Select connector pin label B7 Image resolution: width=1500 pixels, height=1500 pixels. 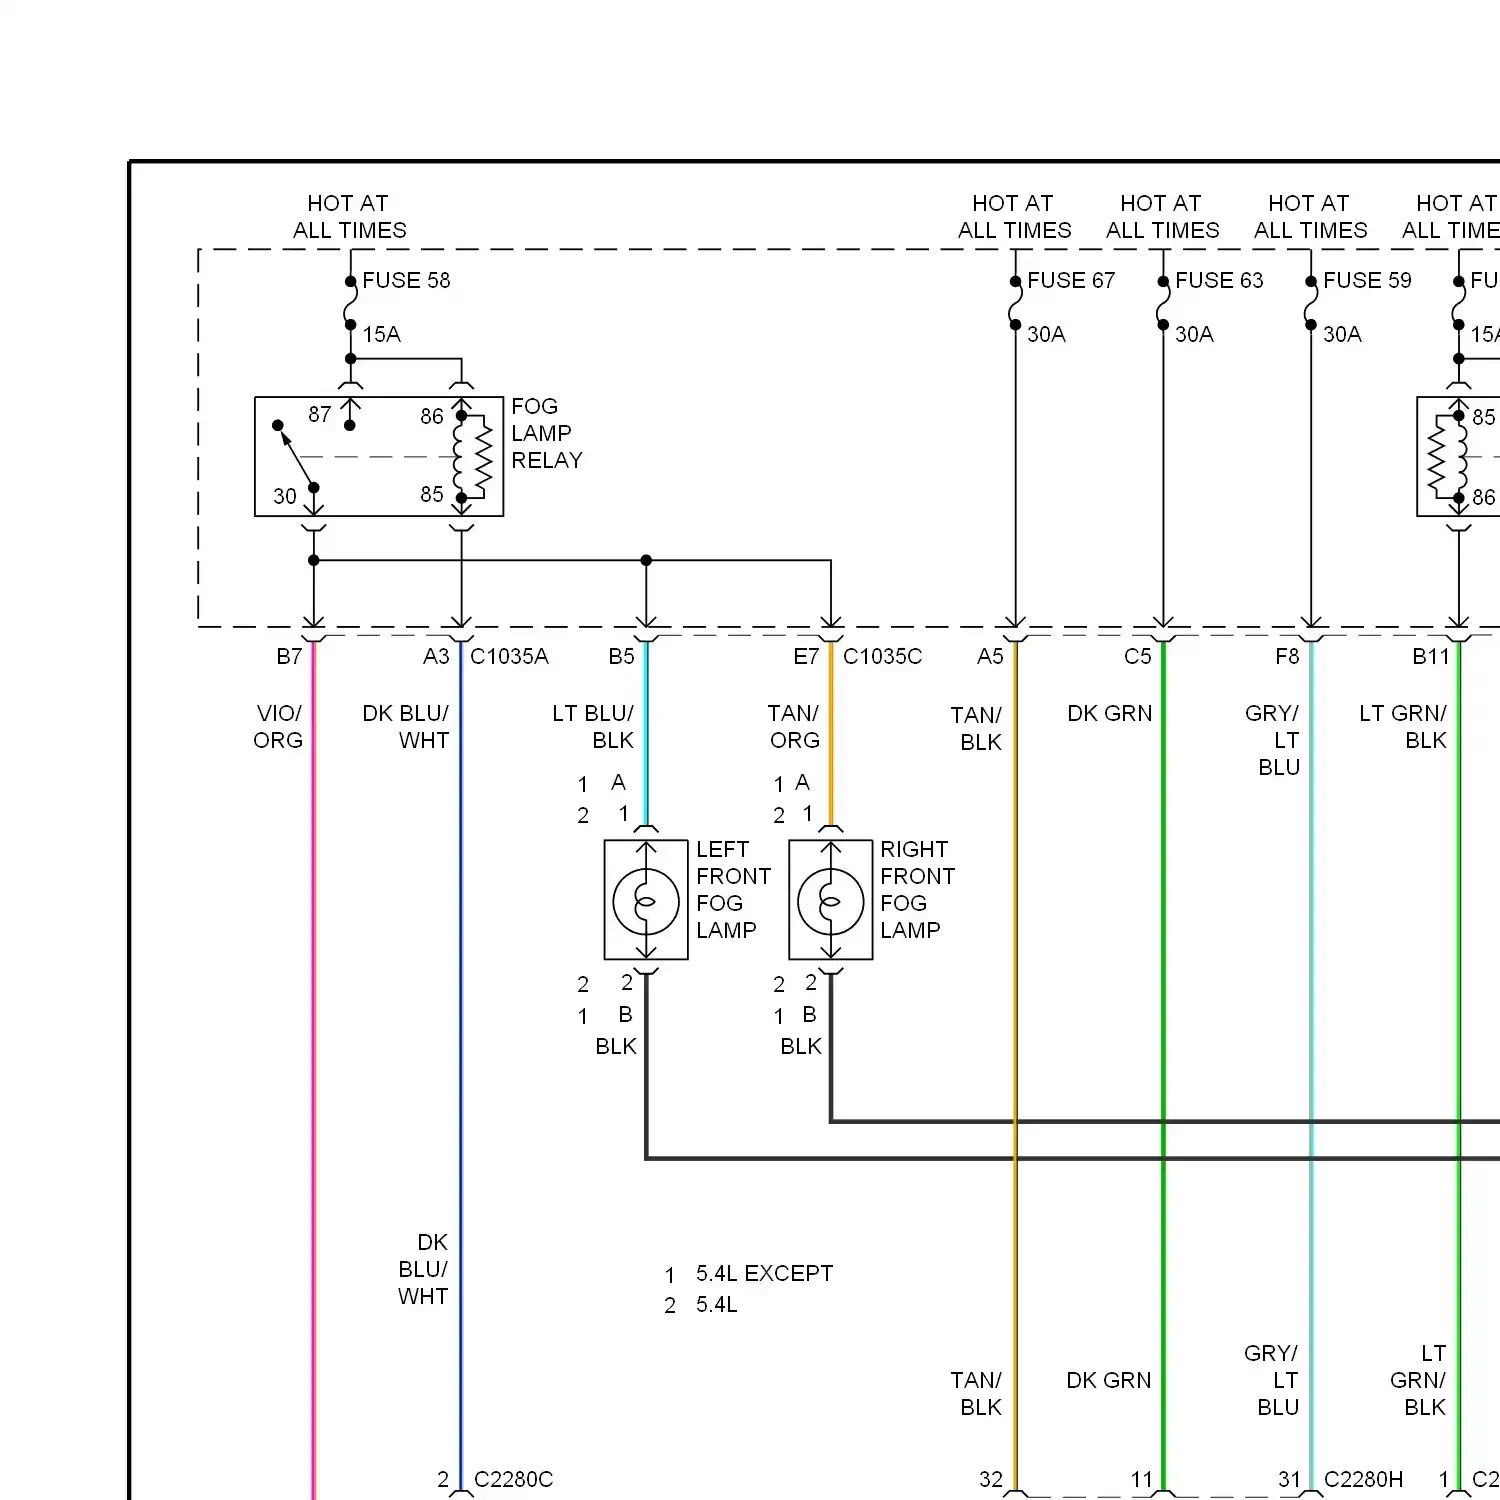click(x=289, y=656)
